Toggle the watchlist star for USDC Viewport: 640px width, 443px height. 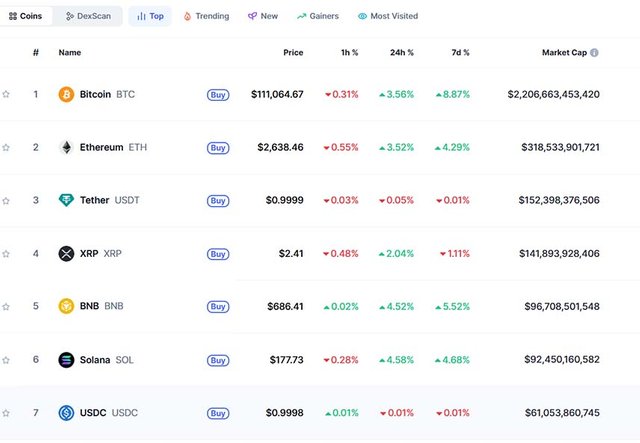click(x=6, y=413)
